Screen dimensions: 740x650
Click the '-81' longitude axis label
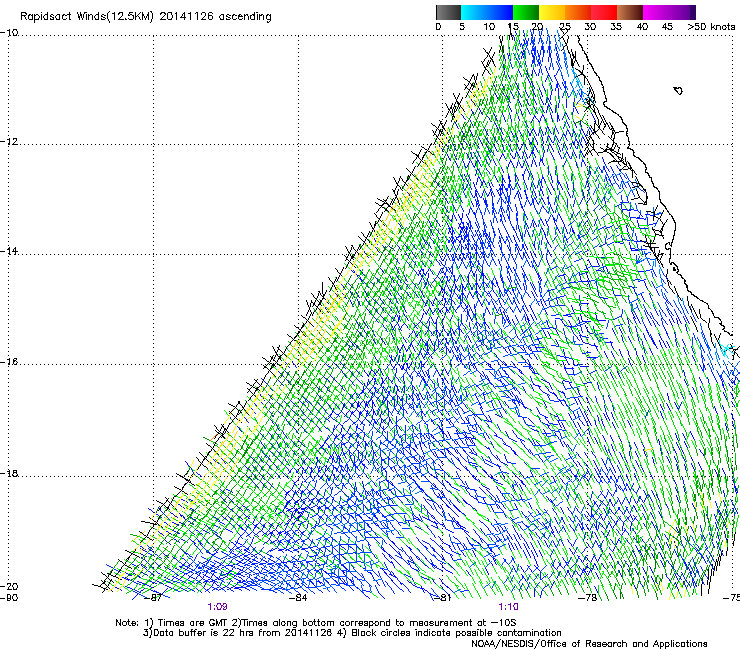tap(443, 598)
